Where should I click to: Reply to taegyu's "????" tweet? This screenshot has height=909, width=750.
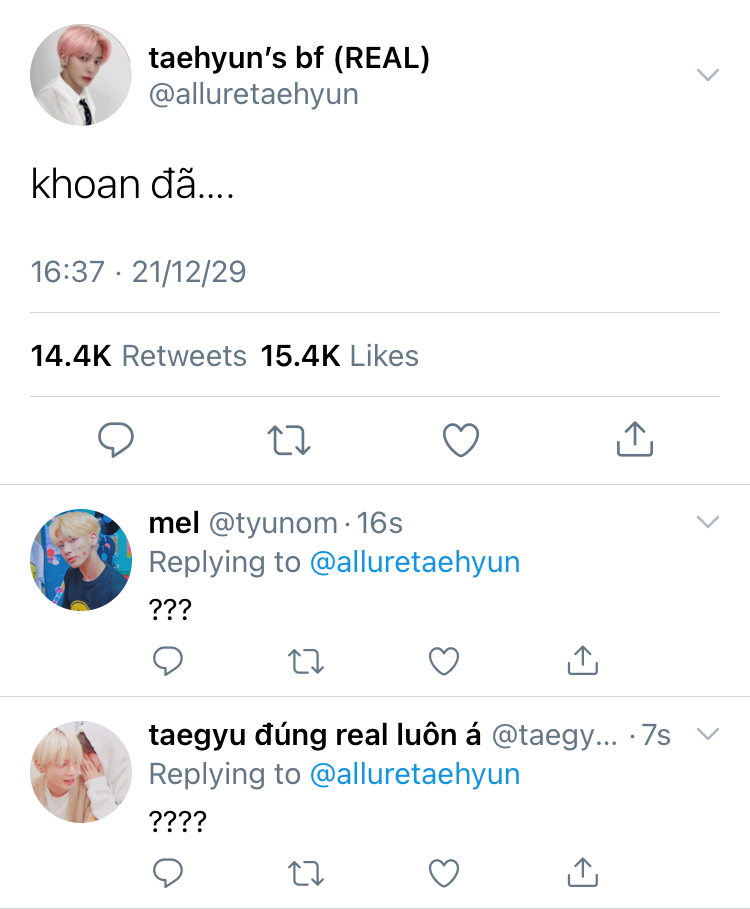click(x=168, y=873)
